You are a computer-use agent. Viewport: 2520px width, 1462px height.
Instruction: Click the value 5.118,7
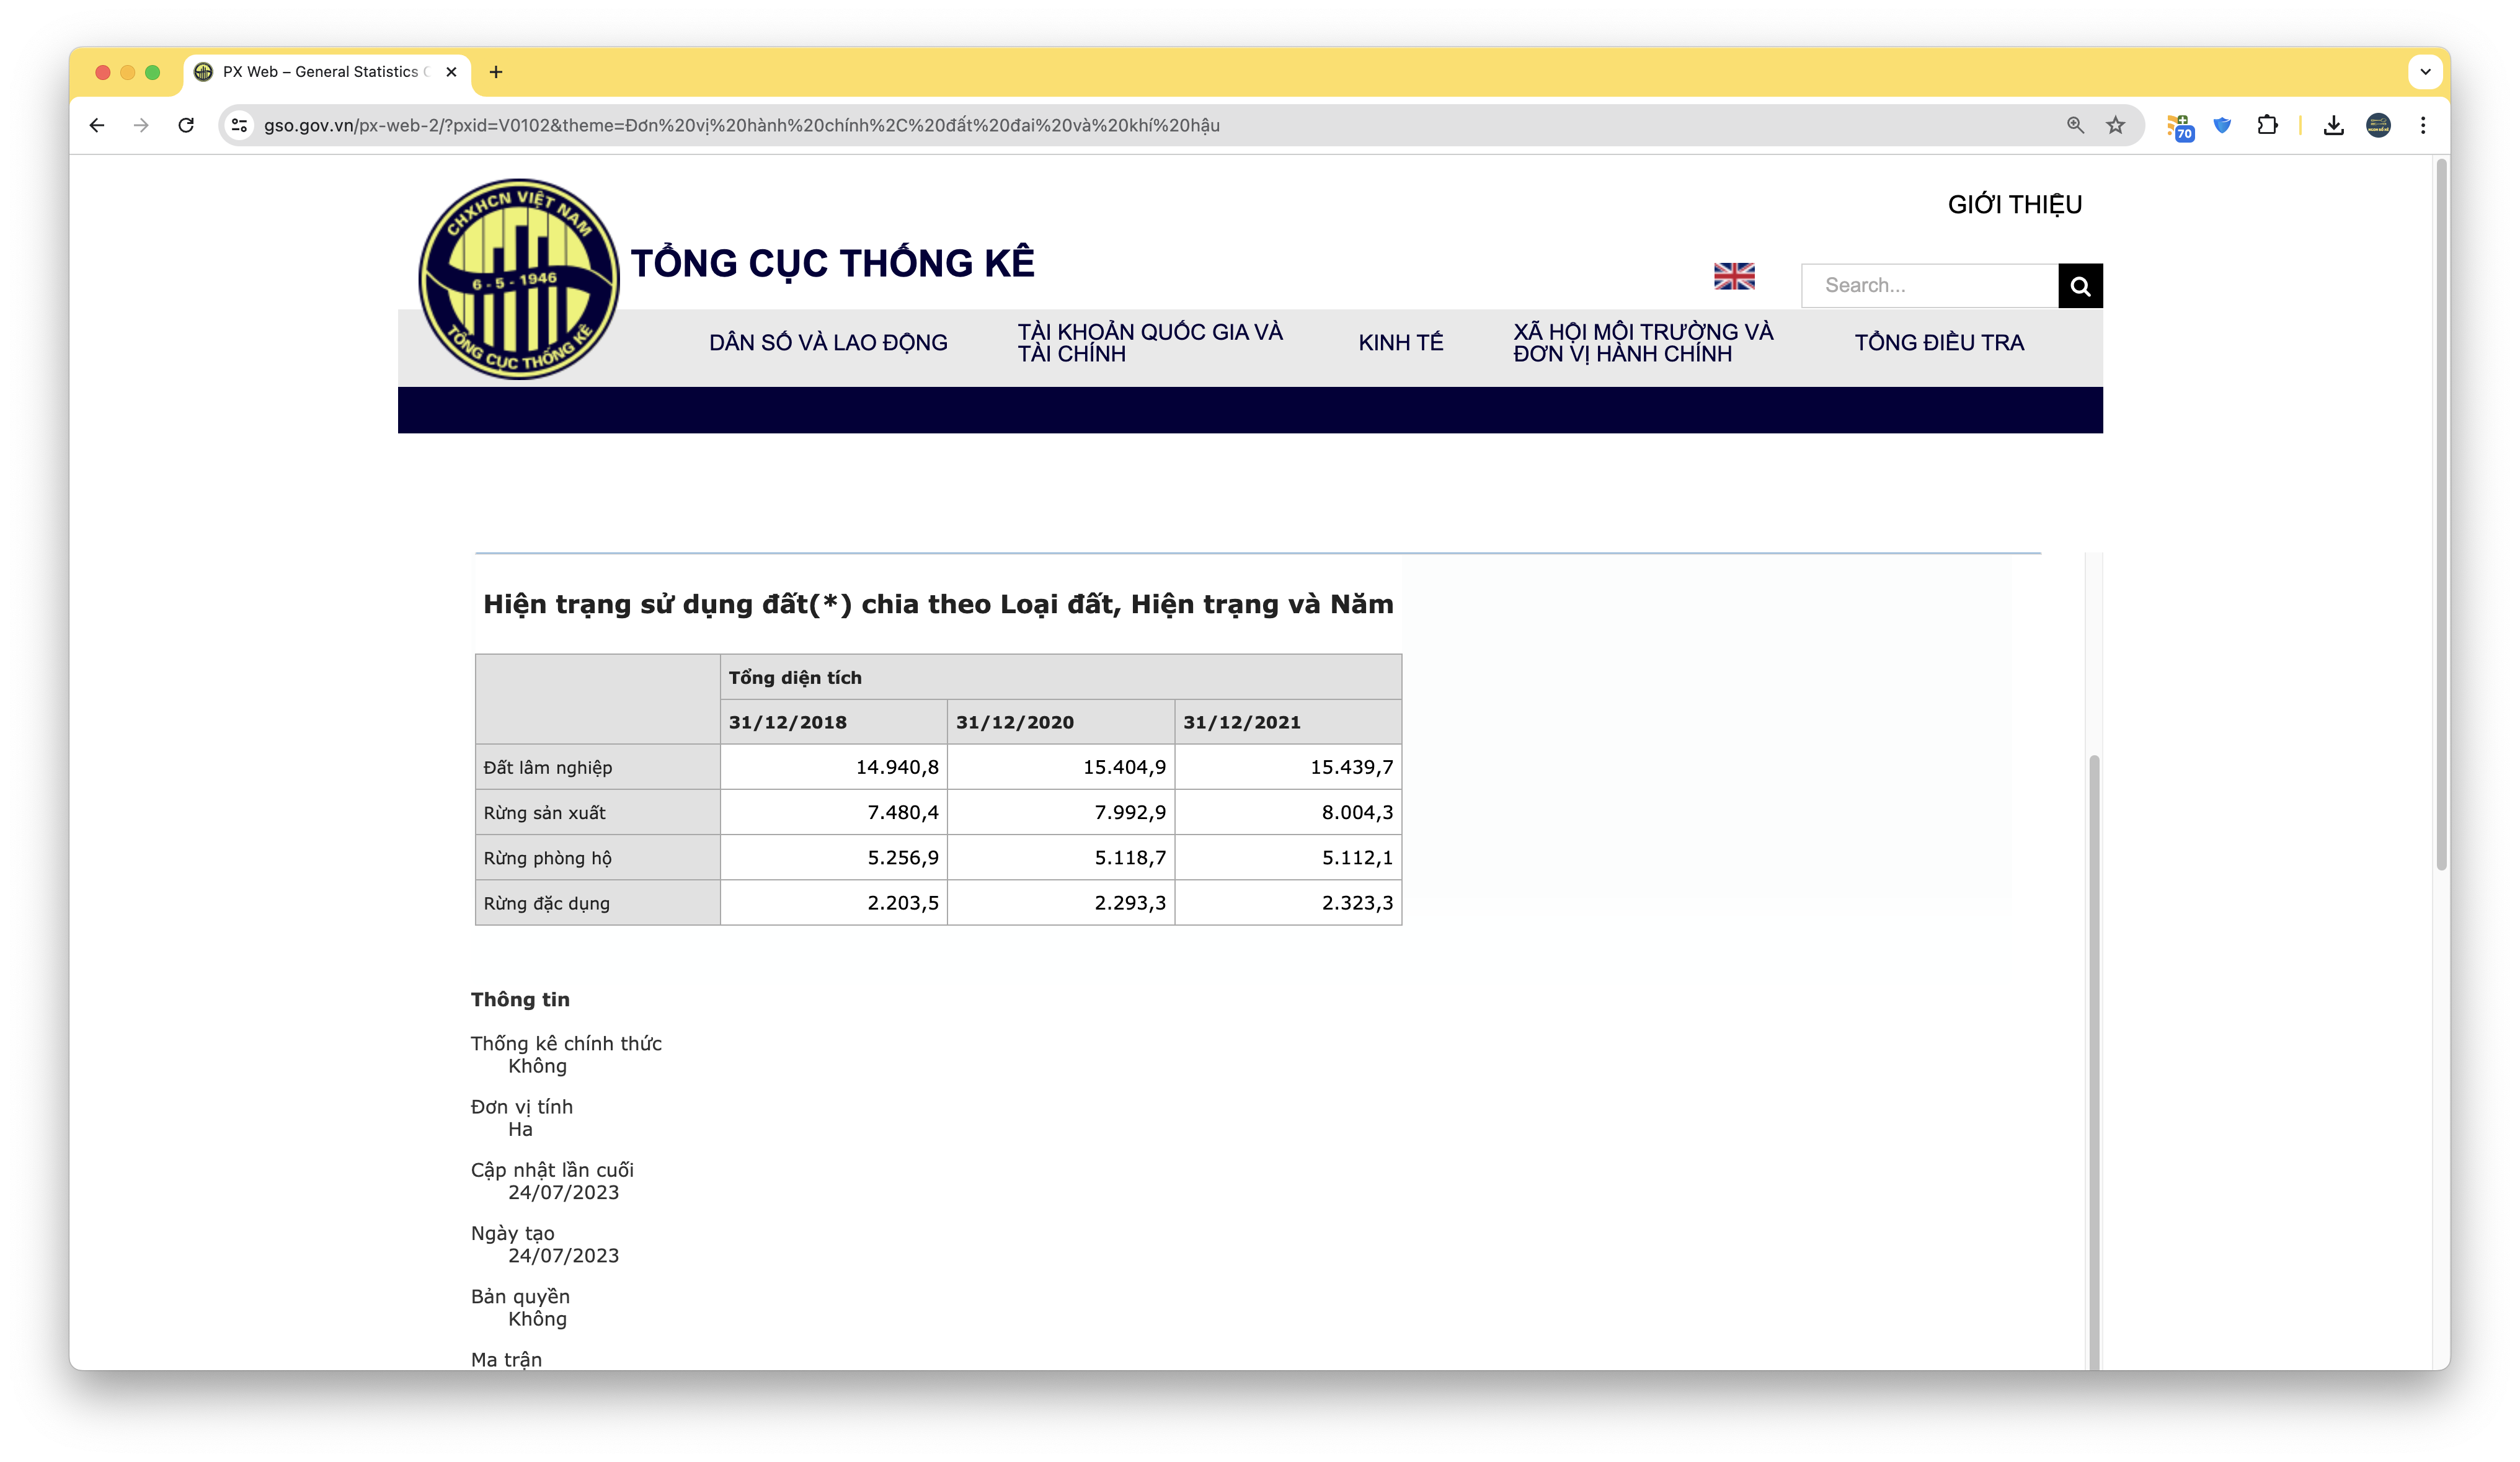[x=1130, y=857]
